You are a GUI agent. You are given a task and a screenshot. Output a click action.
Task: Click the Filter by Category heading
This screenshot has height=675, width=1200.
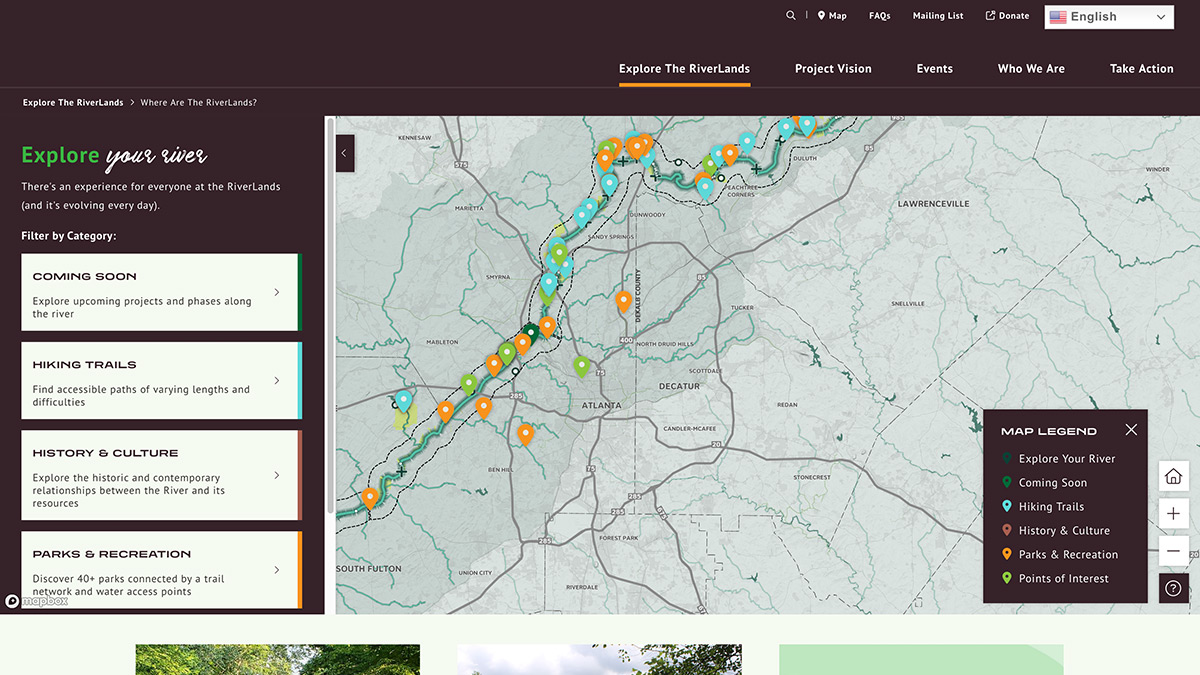pos(69,236)
